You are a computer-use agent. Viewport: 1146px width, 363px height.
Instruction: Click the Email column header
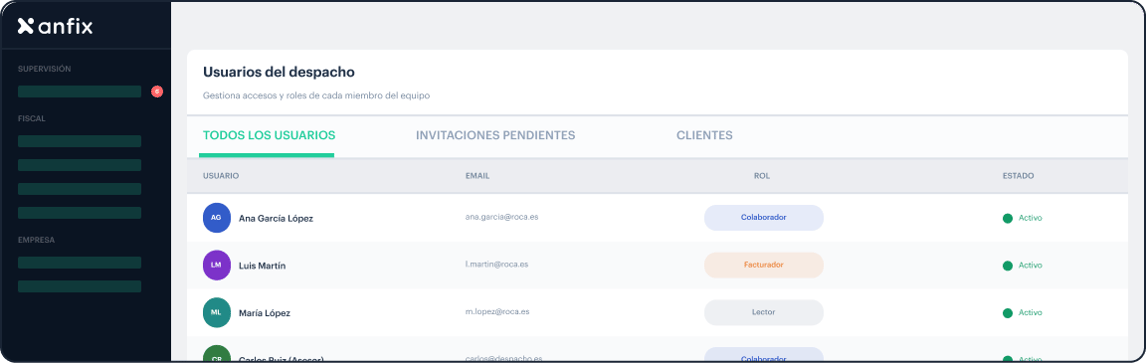coord(477,176)
